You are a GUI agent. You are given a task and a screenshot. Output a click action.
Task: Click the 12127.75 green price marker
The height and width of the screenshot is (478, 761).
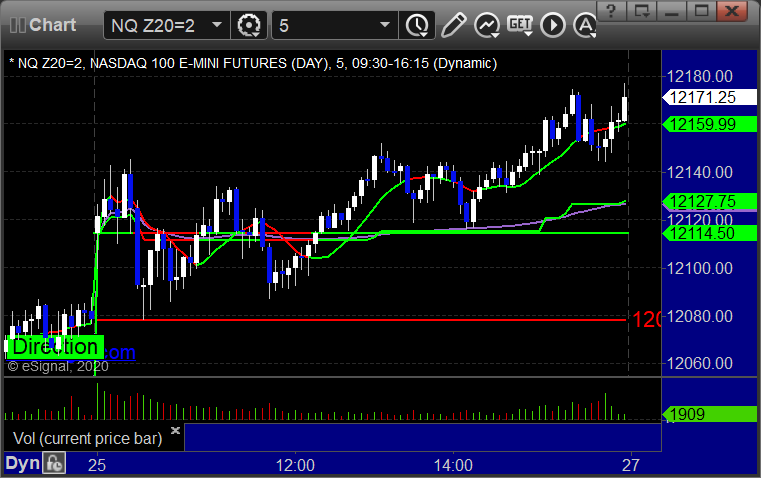(x=710, y=201)
